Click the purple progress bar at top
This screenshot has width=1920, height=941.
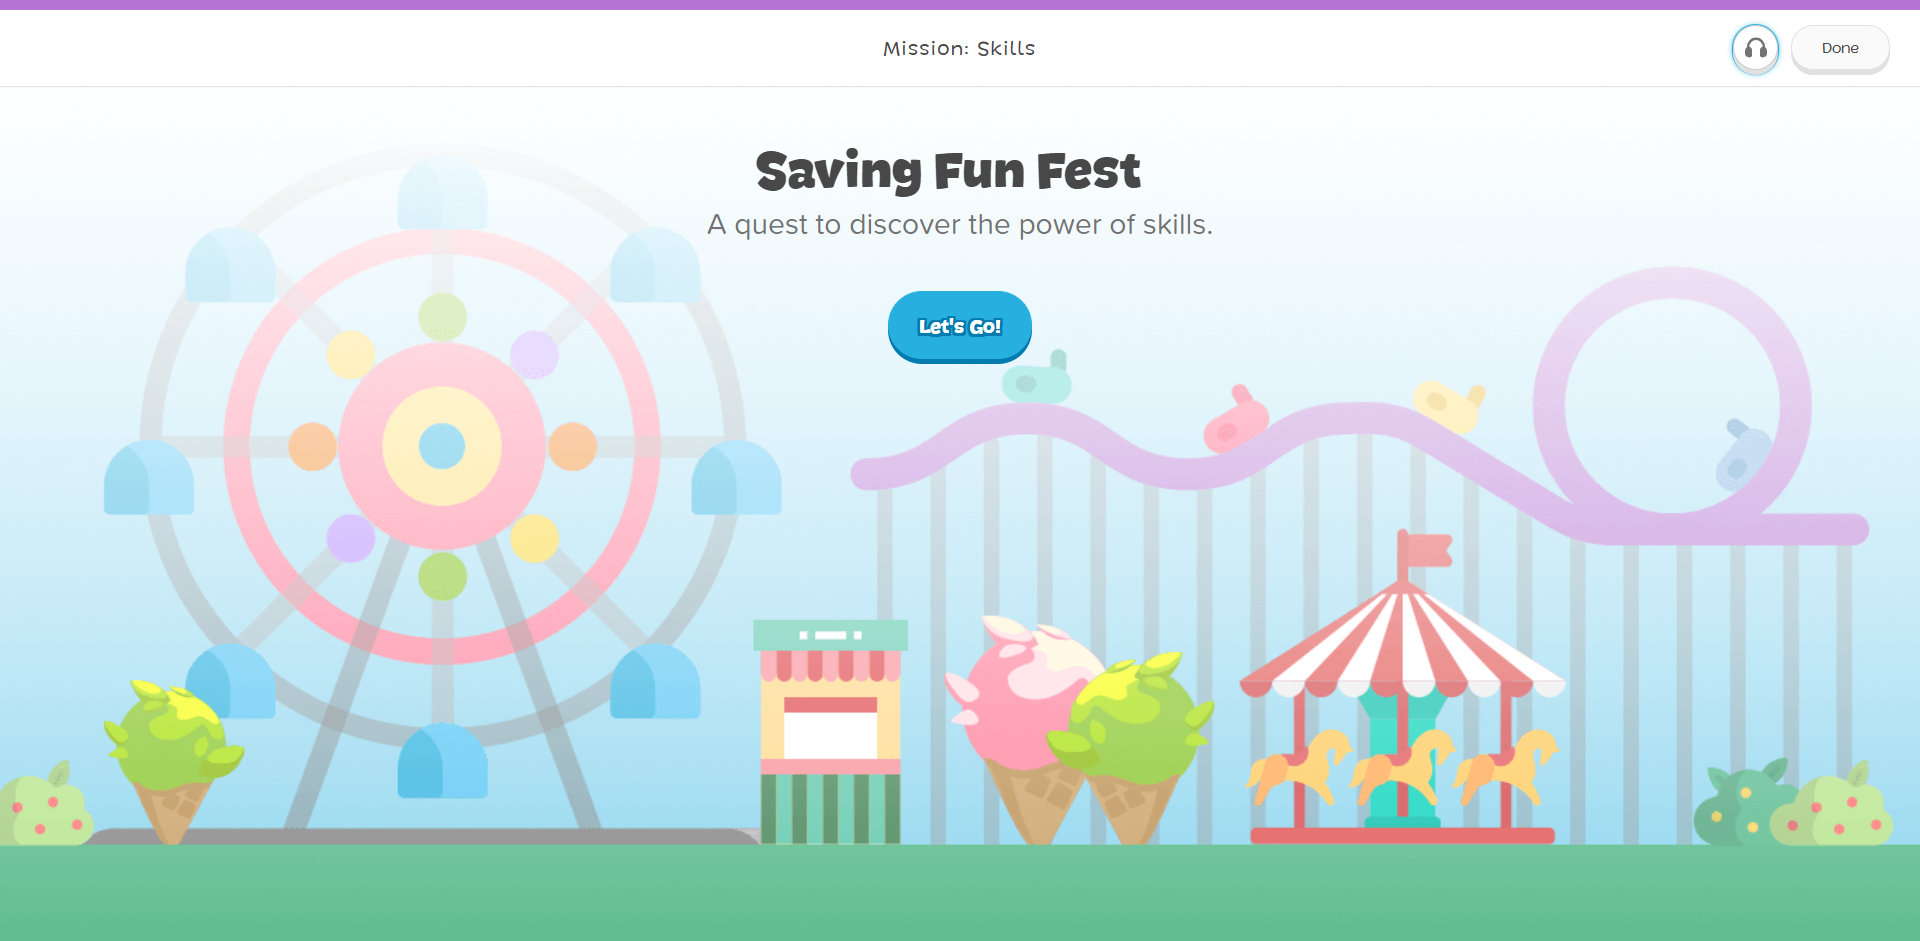coord(960,5)
